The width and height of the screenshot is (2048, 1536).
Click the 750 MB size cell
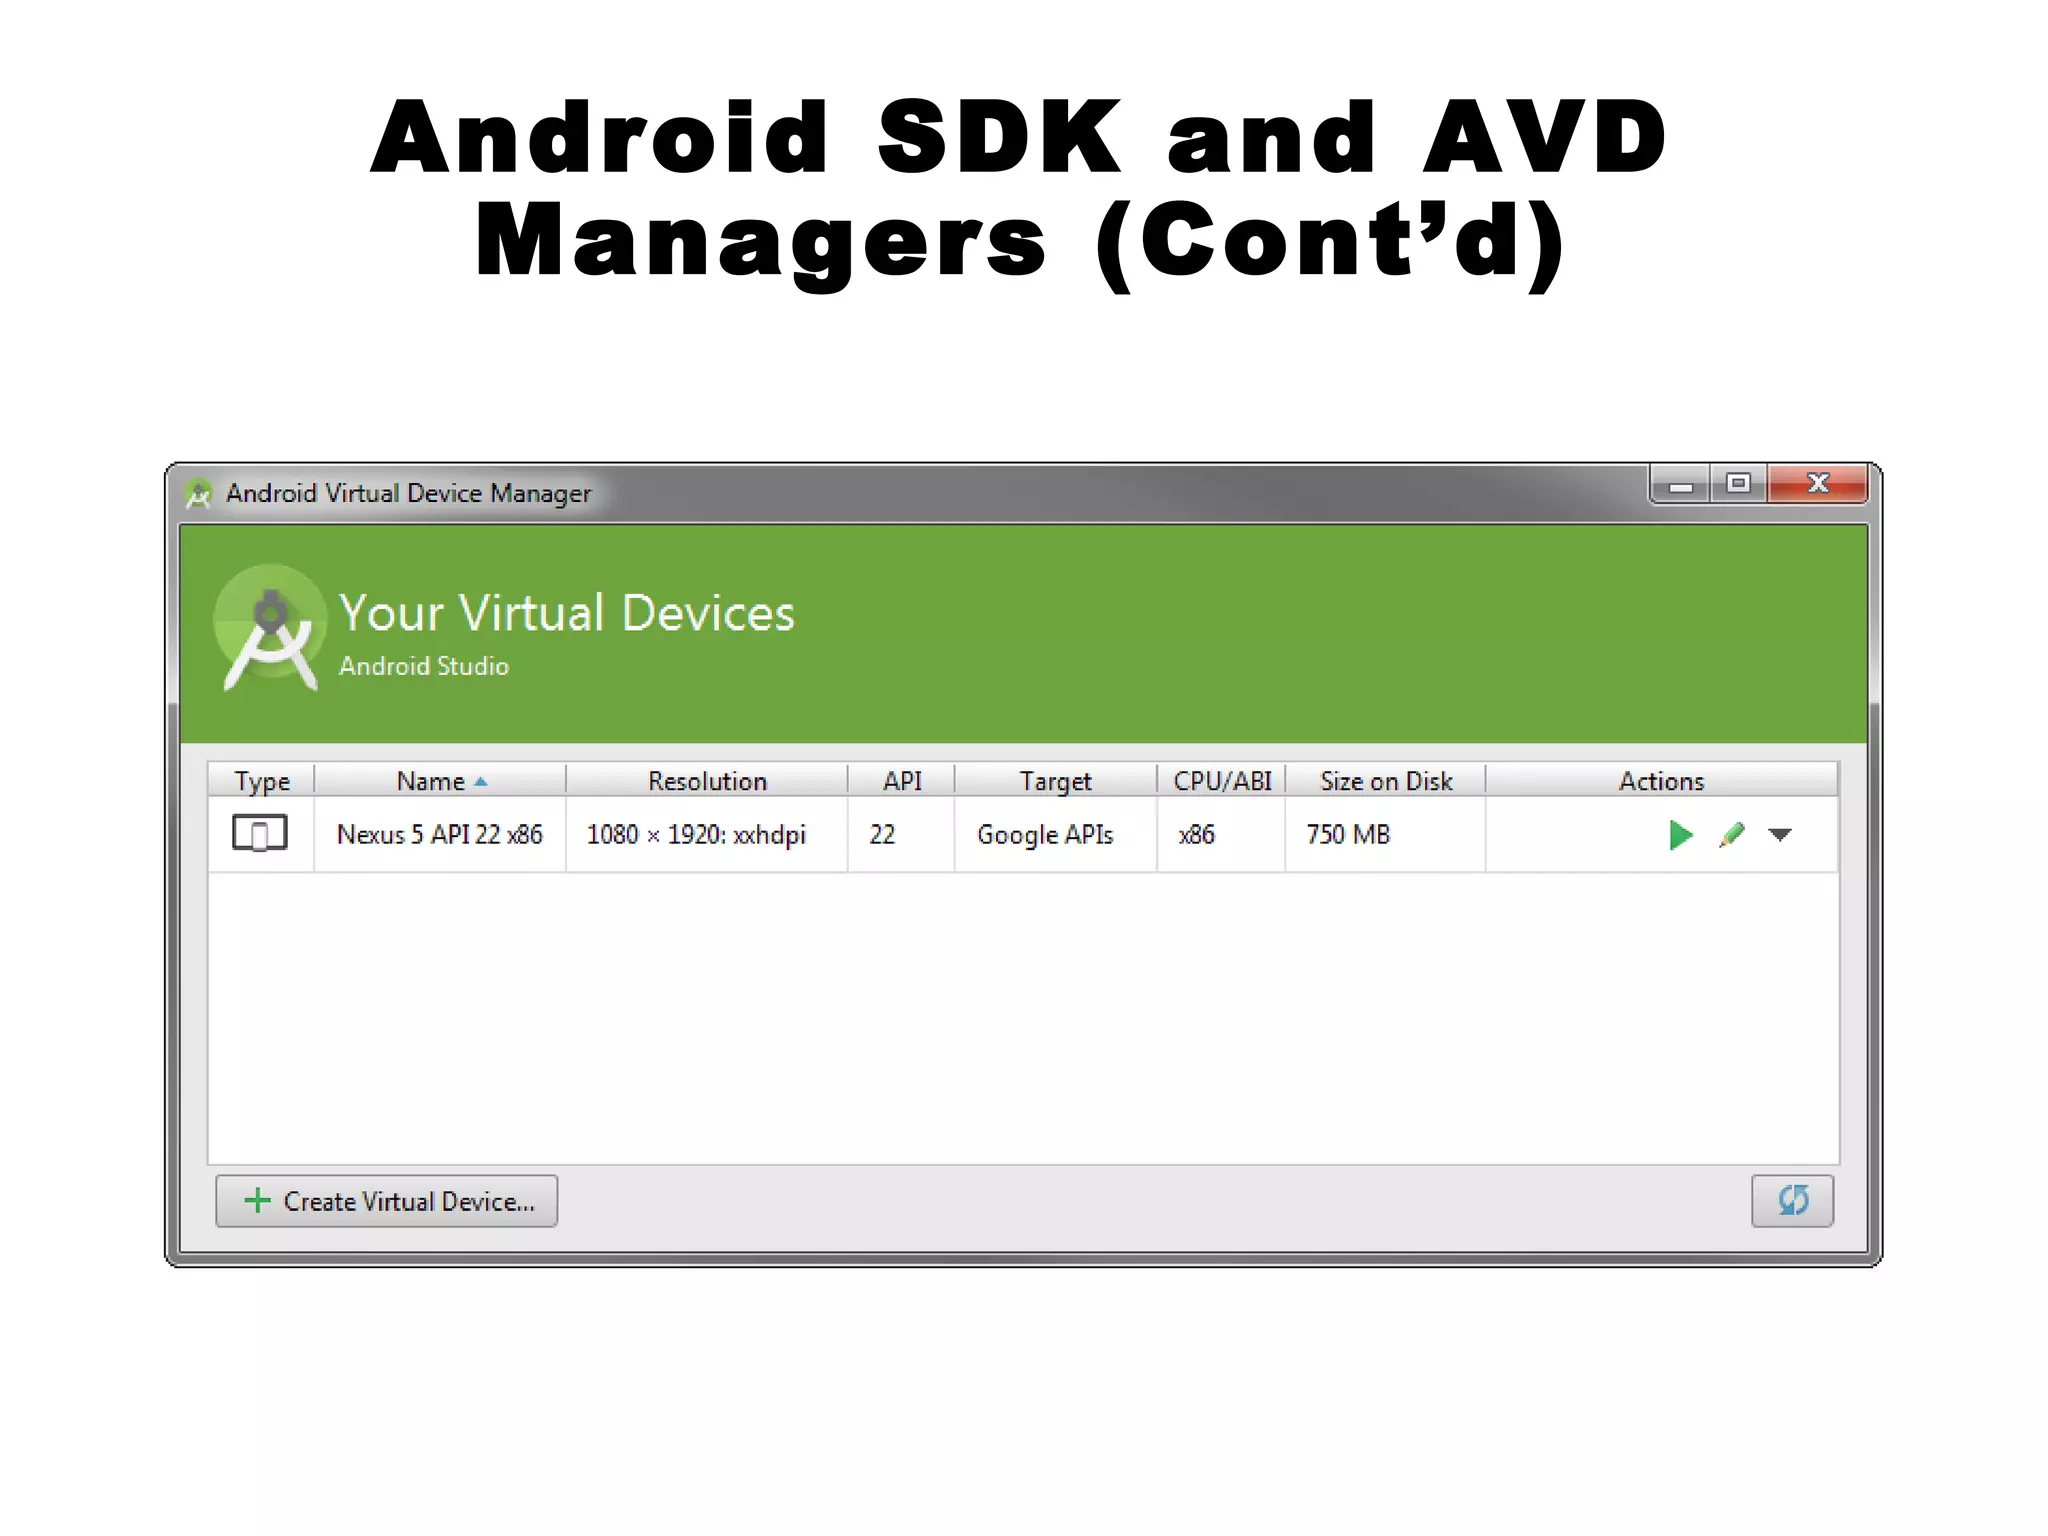pos(1386,835)
